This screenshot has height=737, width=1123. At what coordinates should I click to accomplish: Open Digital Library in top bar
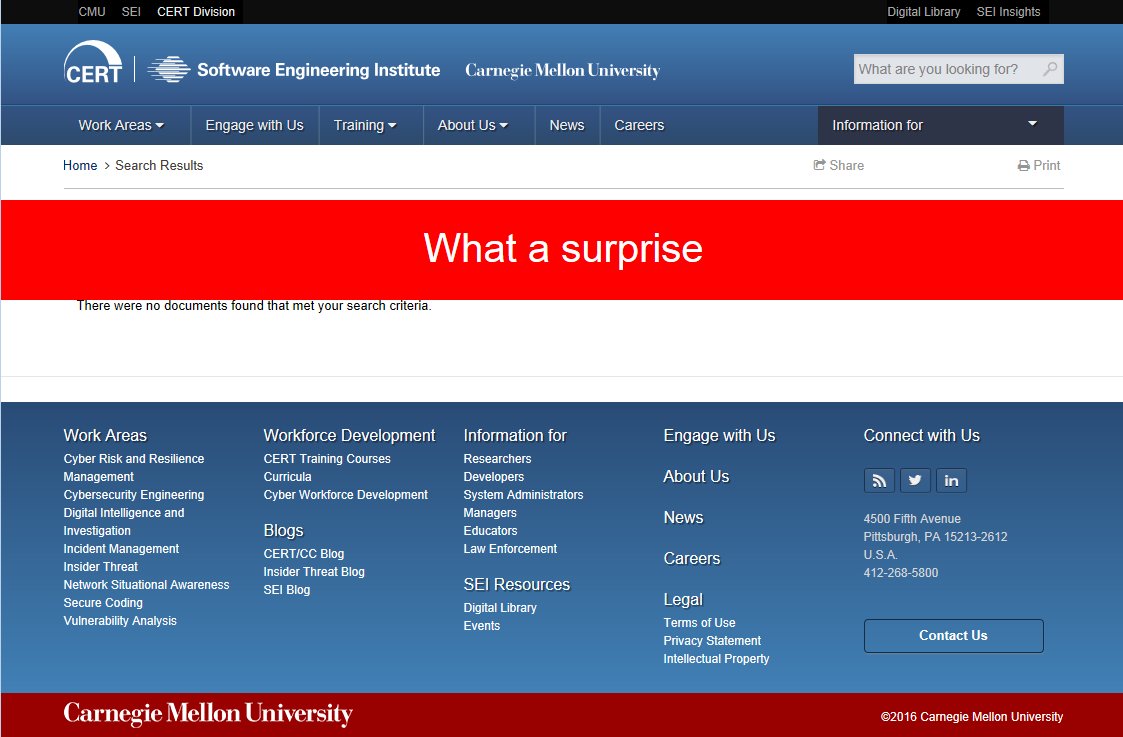[923, 11]
